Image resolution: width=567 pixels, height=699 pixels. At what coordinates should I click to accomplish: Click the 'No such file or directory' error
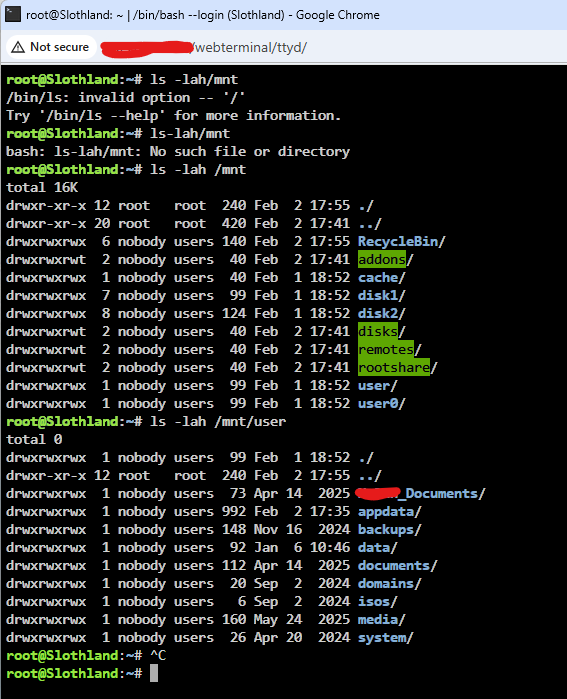point(178,152)
